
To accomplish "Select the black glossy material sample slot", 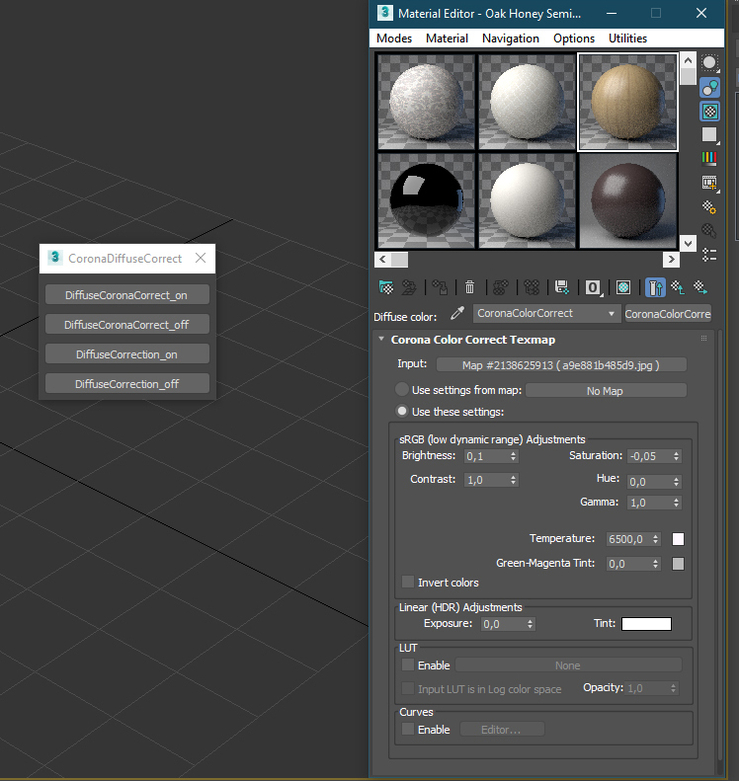I will (x=426, y=201).
